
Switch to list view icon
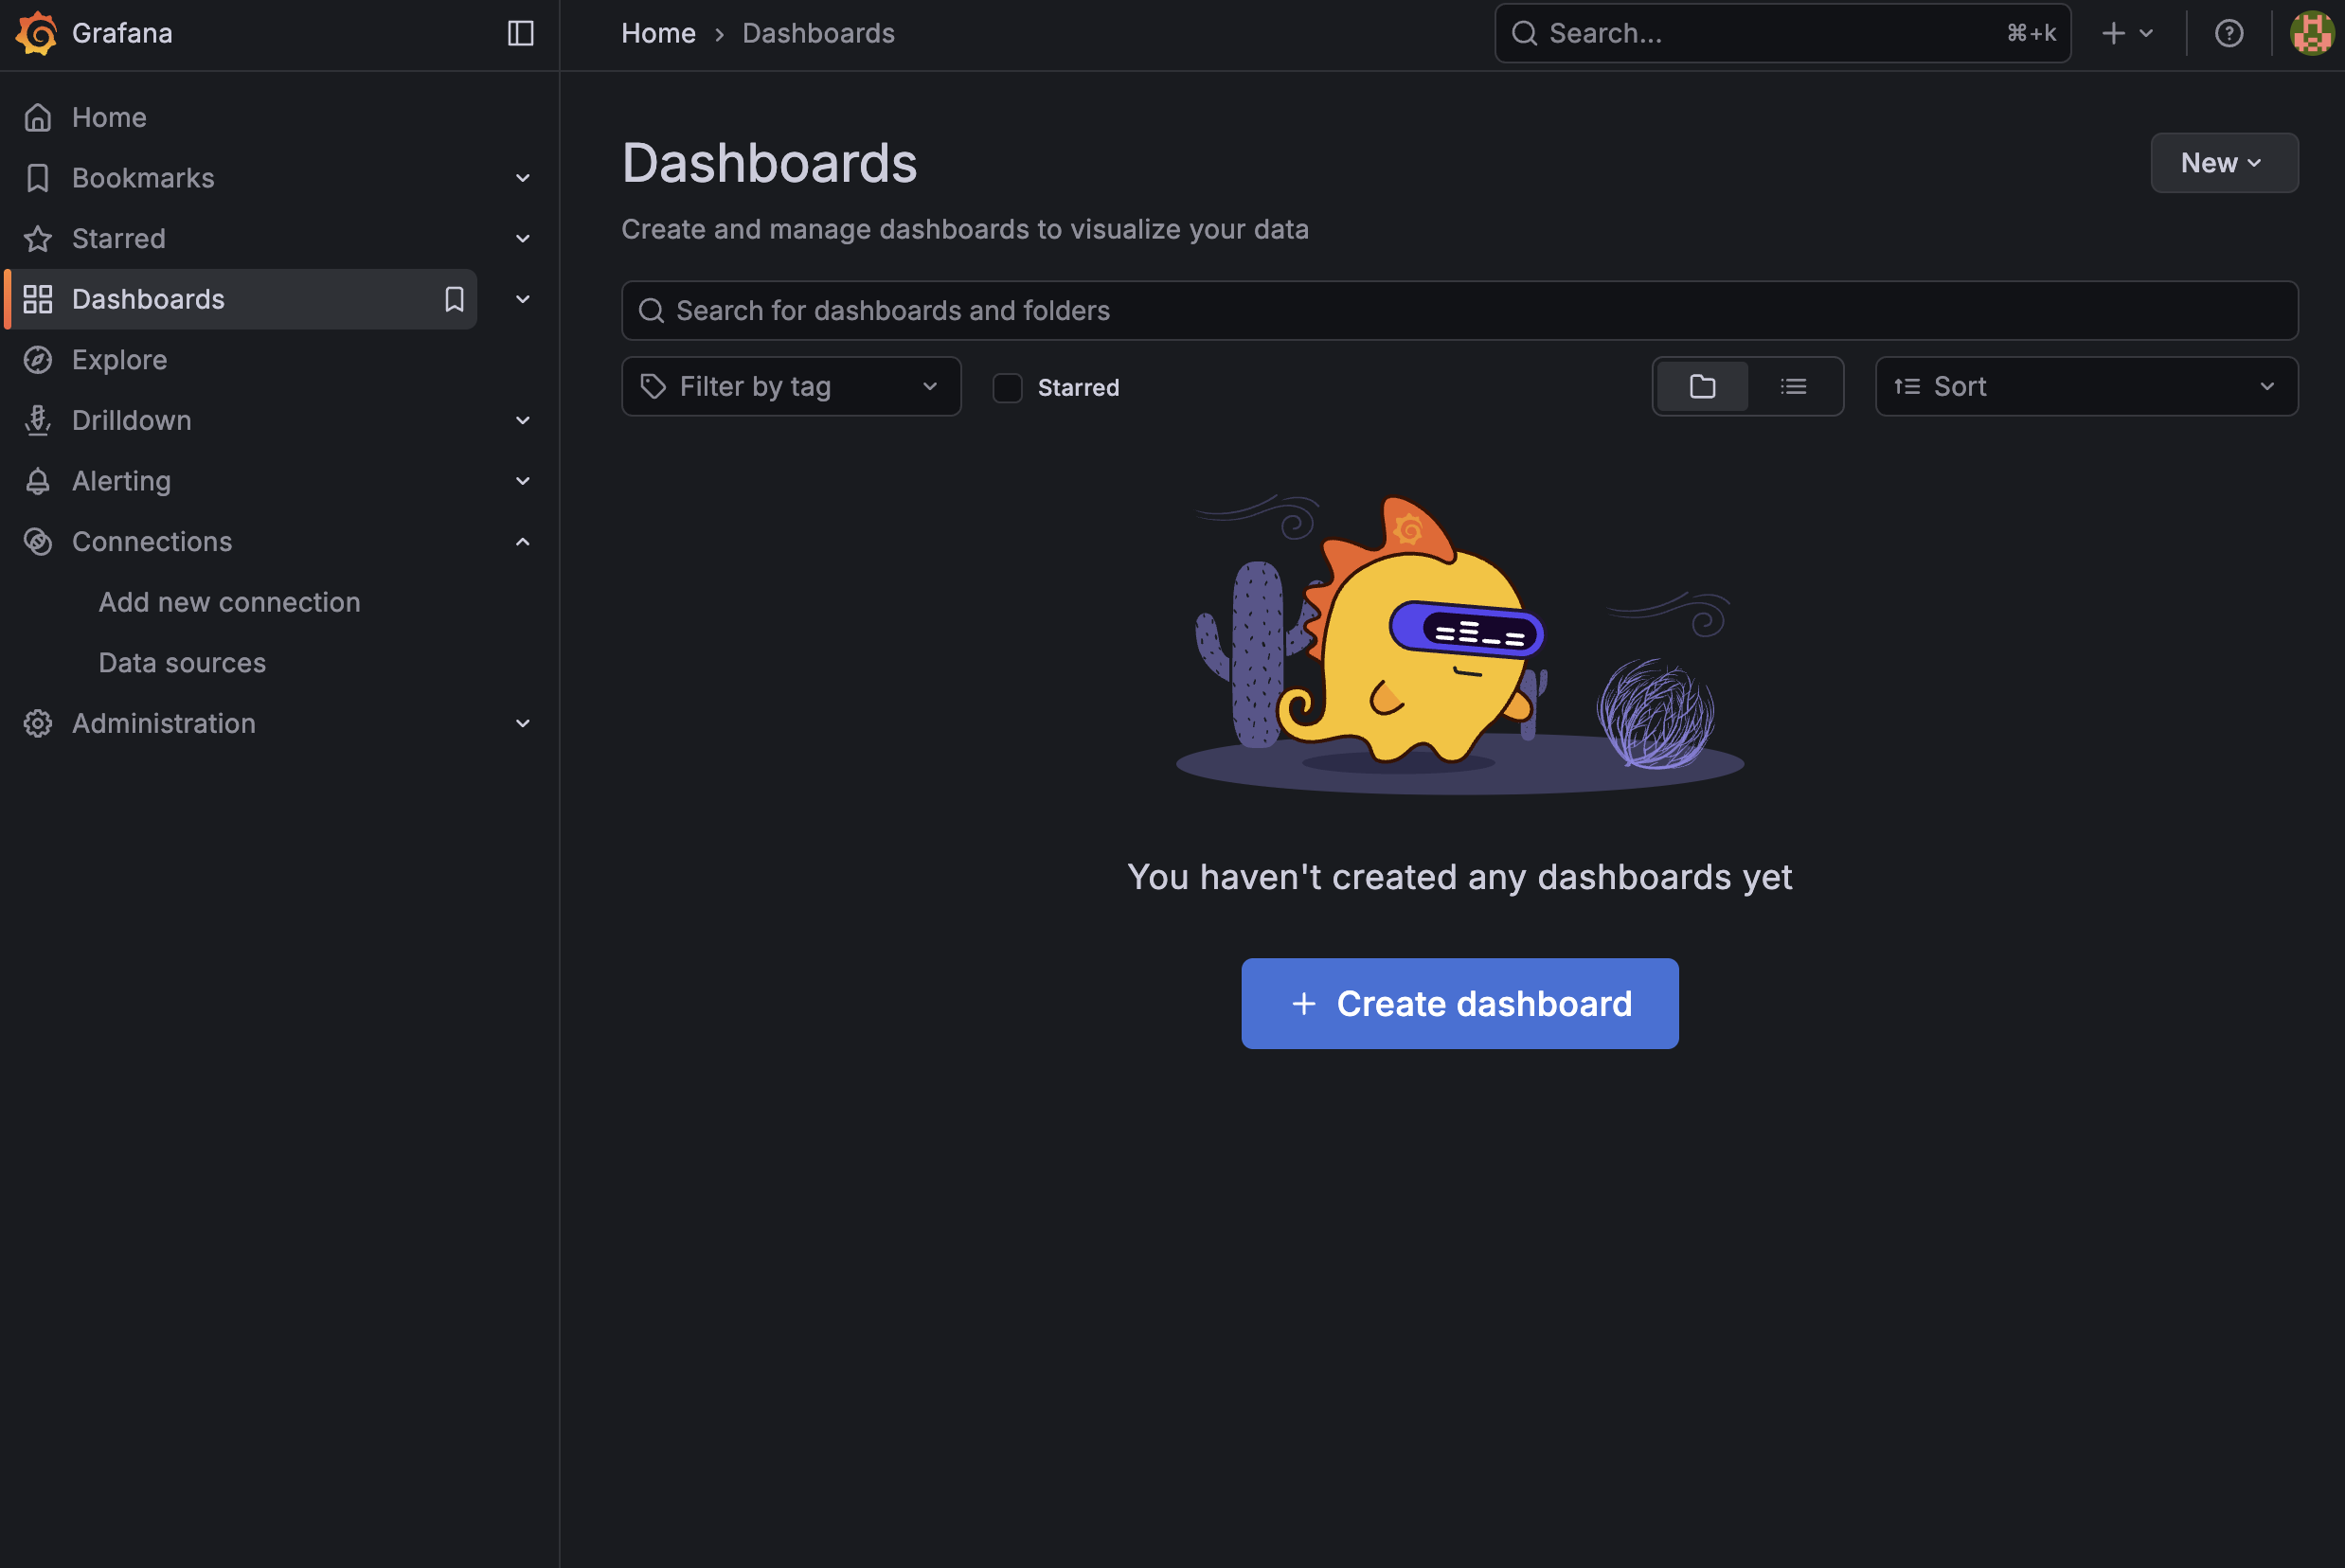click(1793, 386)
